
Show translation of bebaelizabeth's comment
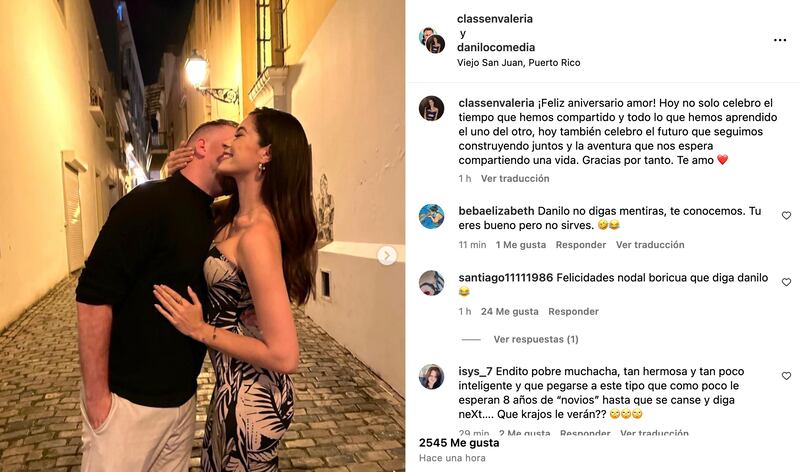click(x=650, y=245)
